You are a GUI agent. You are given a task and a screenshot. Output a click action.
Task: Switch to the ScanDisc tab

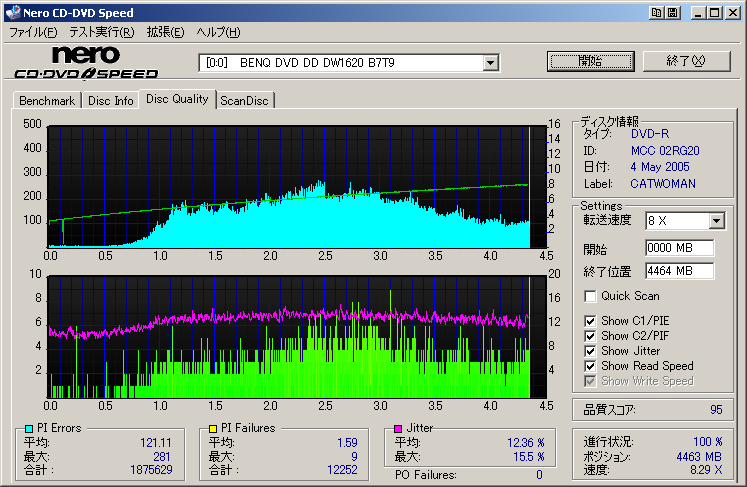click(244, 101)
